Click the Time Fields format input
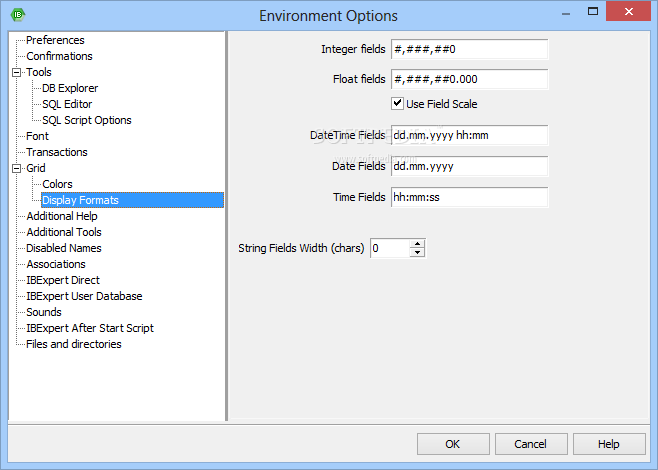This screenshot has height=470, width=658. [470, 197]
